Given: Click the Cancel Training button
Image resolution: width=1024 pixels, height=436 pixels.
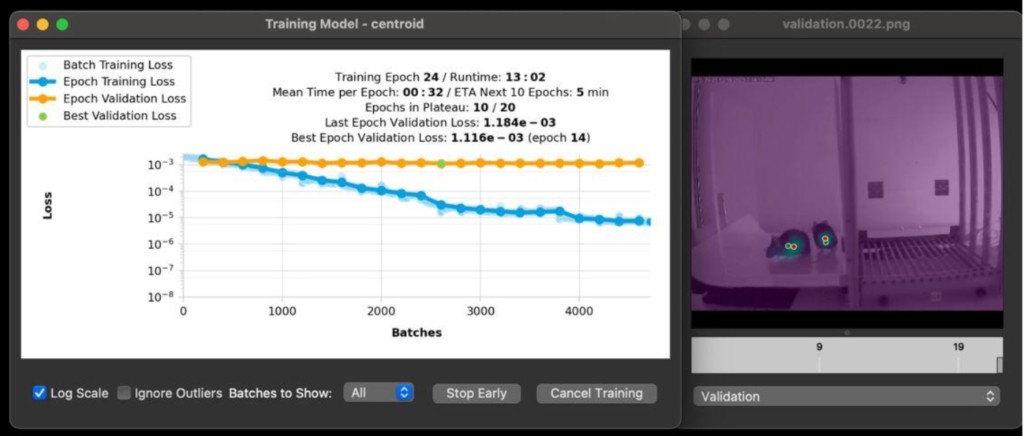Looking at the screenshot, I should pos(596,393).
